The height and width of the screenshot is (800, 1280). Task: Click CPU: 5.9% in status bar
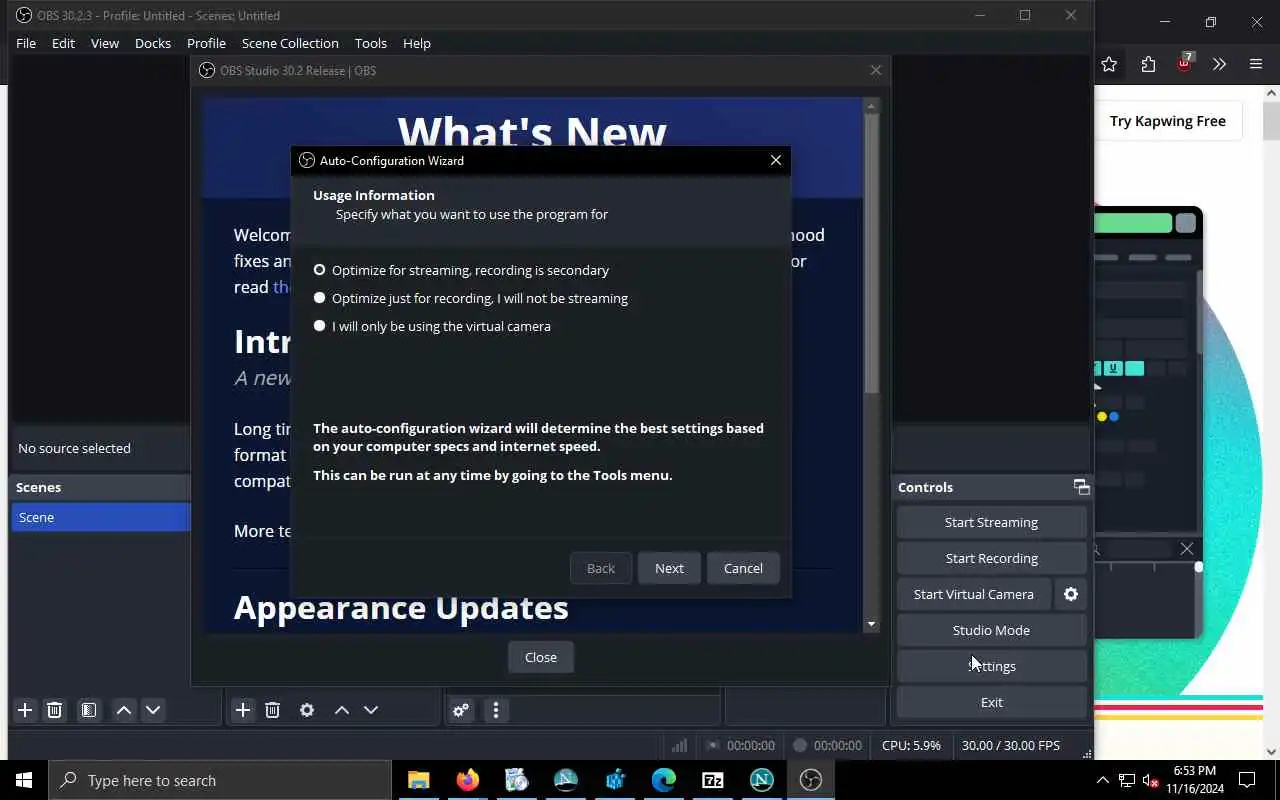pyautogui.click(x=911, y=745)
